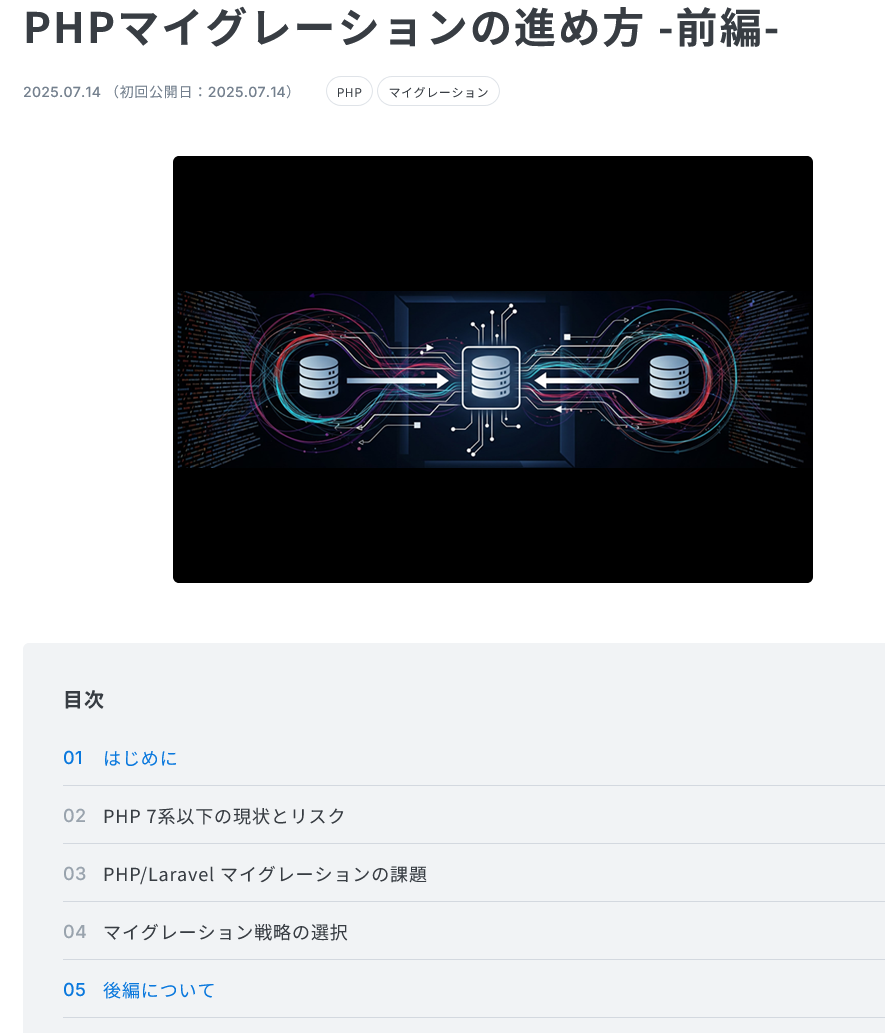Image resolution: width=885 pixels, height=1033 pixels.
Task: Click the white arrow pointing left in image
Action: pyautogui.click(x=586, y=380)
